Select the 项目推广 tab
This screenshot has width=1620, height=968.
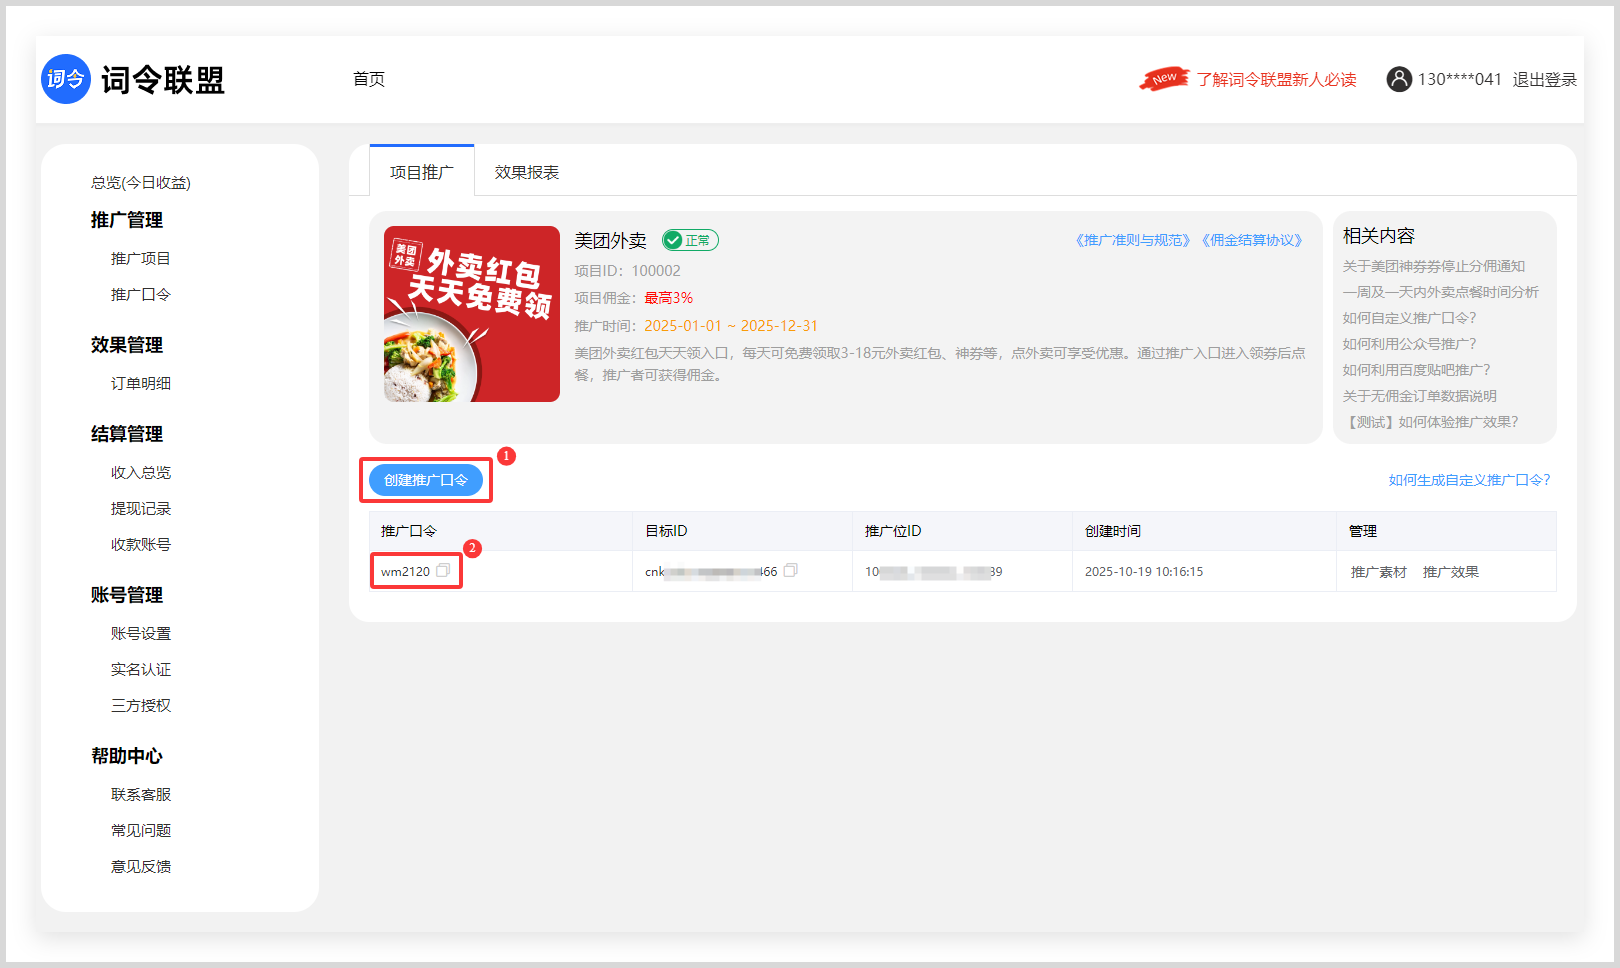(421, 172)
